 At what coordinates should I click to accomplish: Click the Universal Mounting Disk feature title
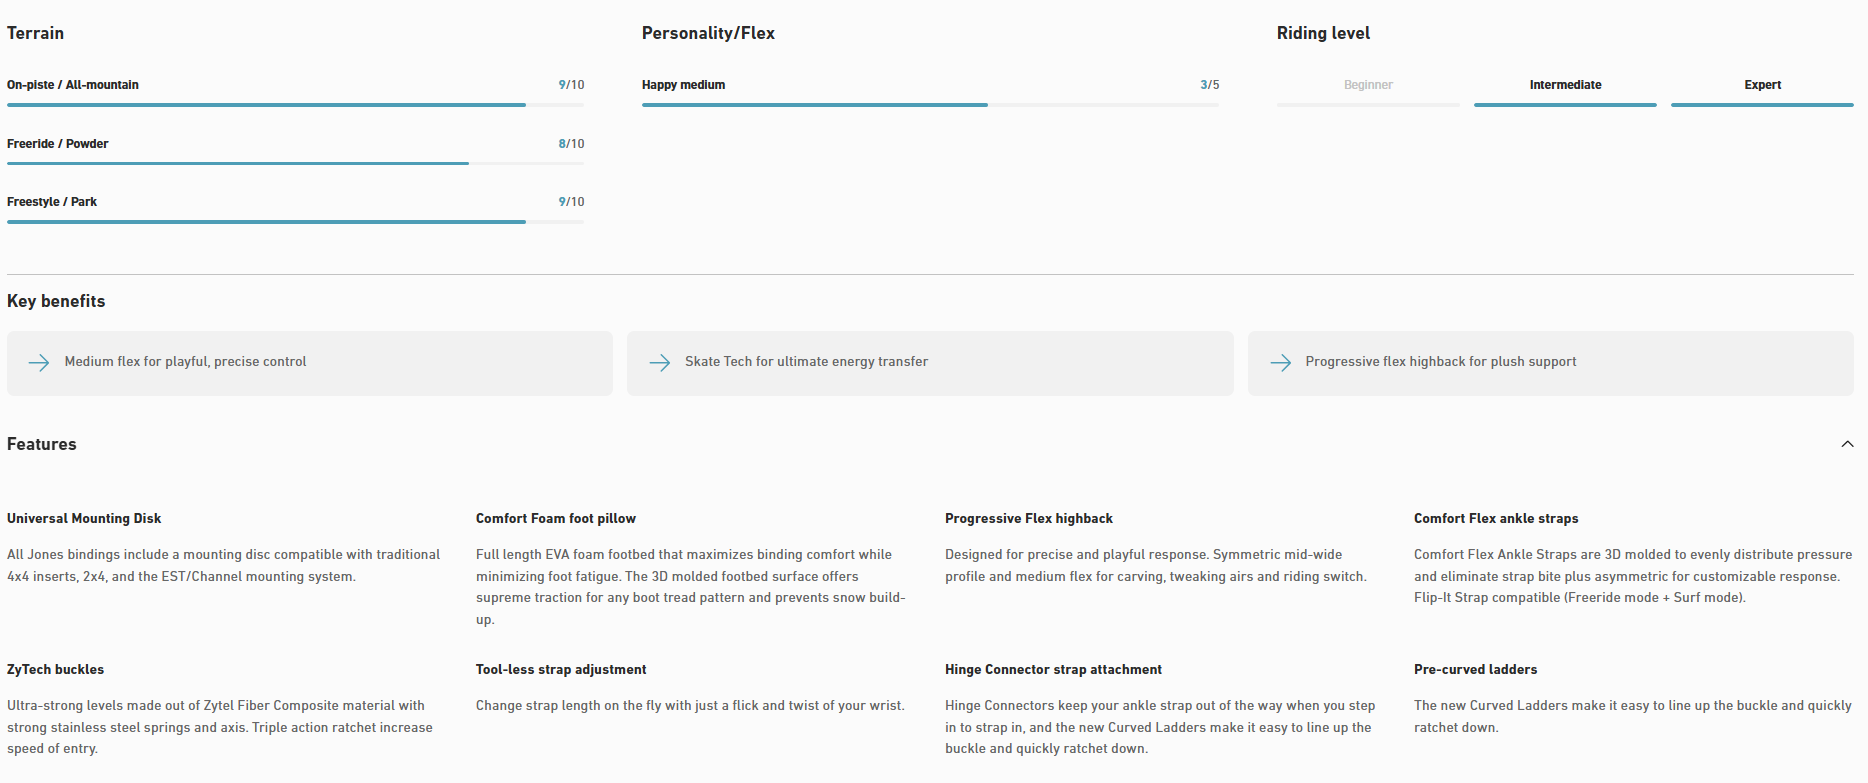[84, 518]
